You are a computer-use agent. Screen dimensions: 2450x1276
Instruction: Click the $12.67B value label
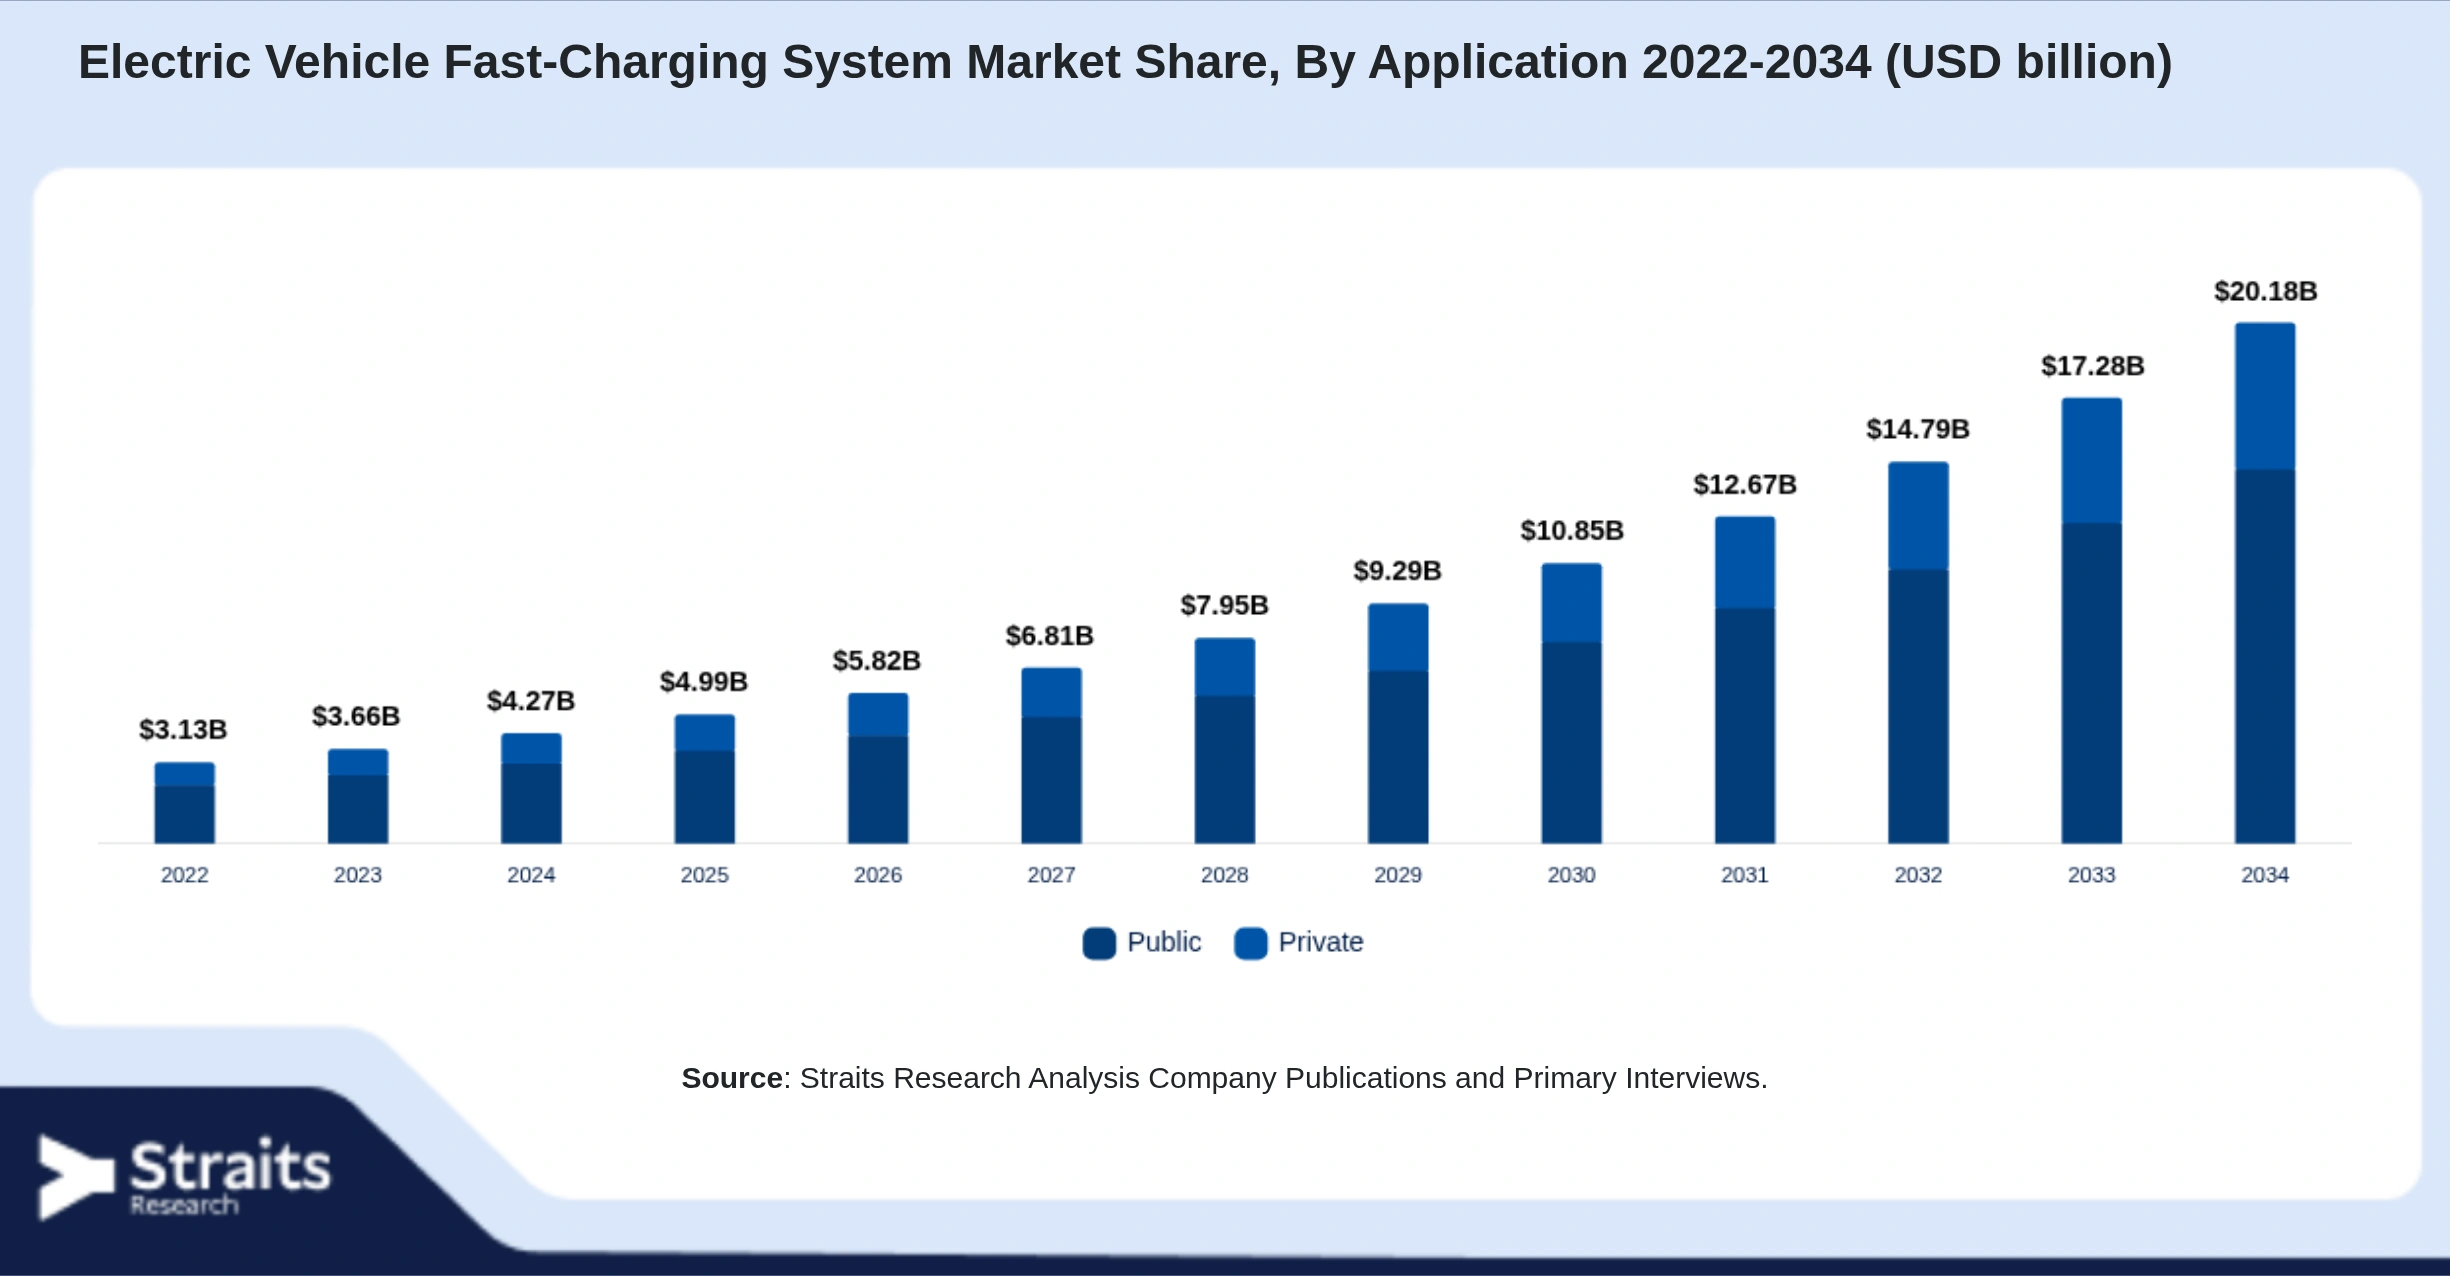(x=1745, y=485)
